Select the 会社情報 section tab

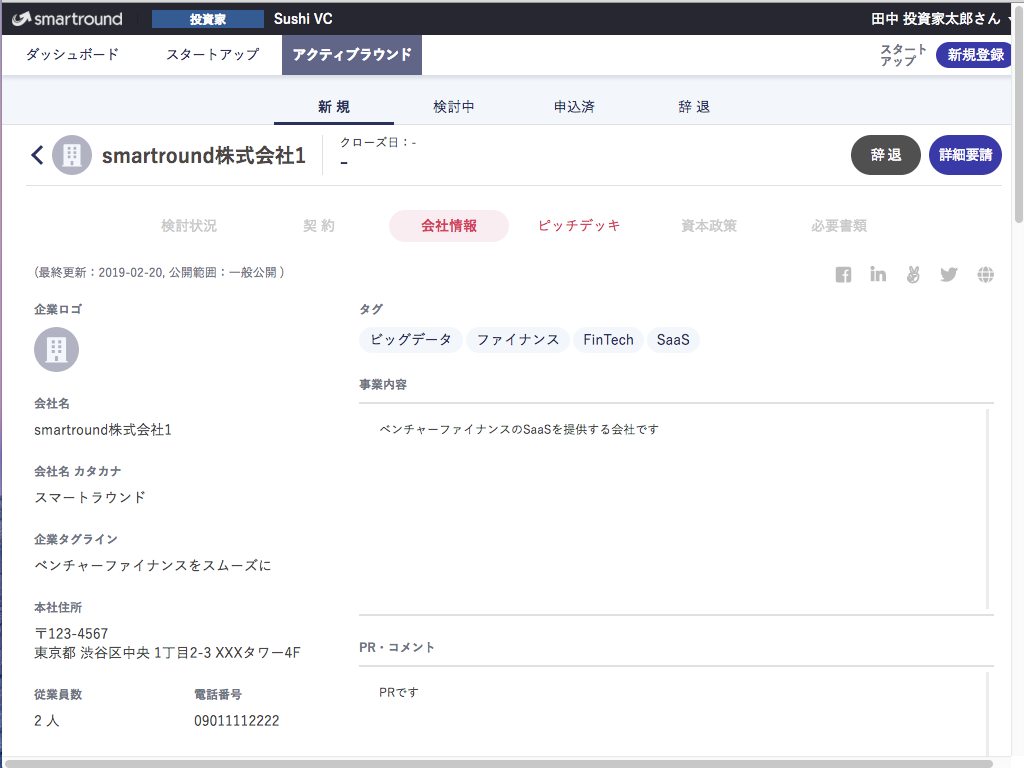point(449,226)
